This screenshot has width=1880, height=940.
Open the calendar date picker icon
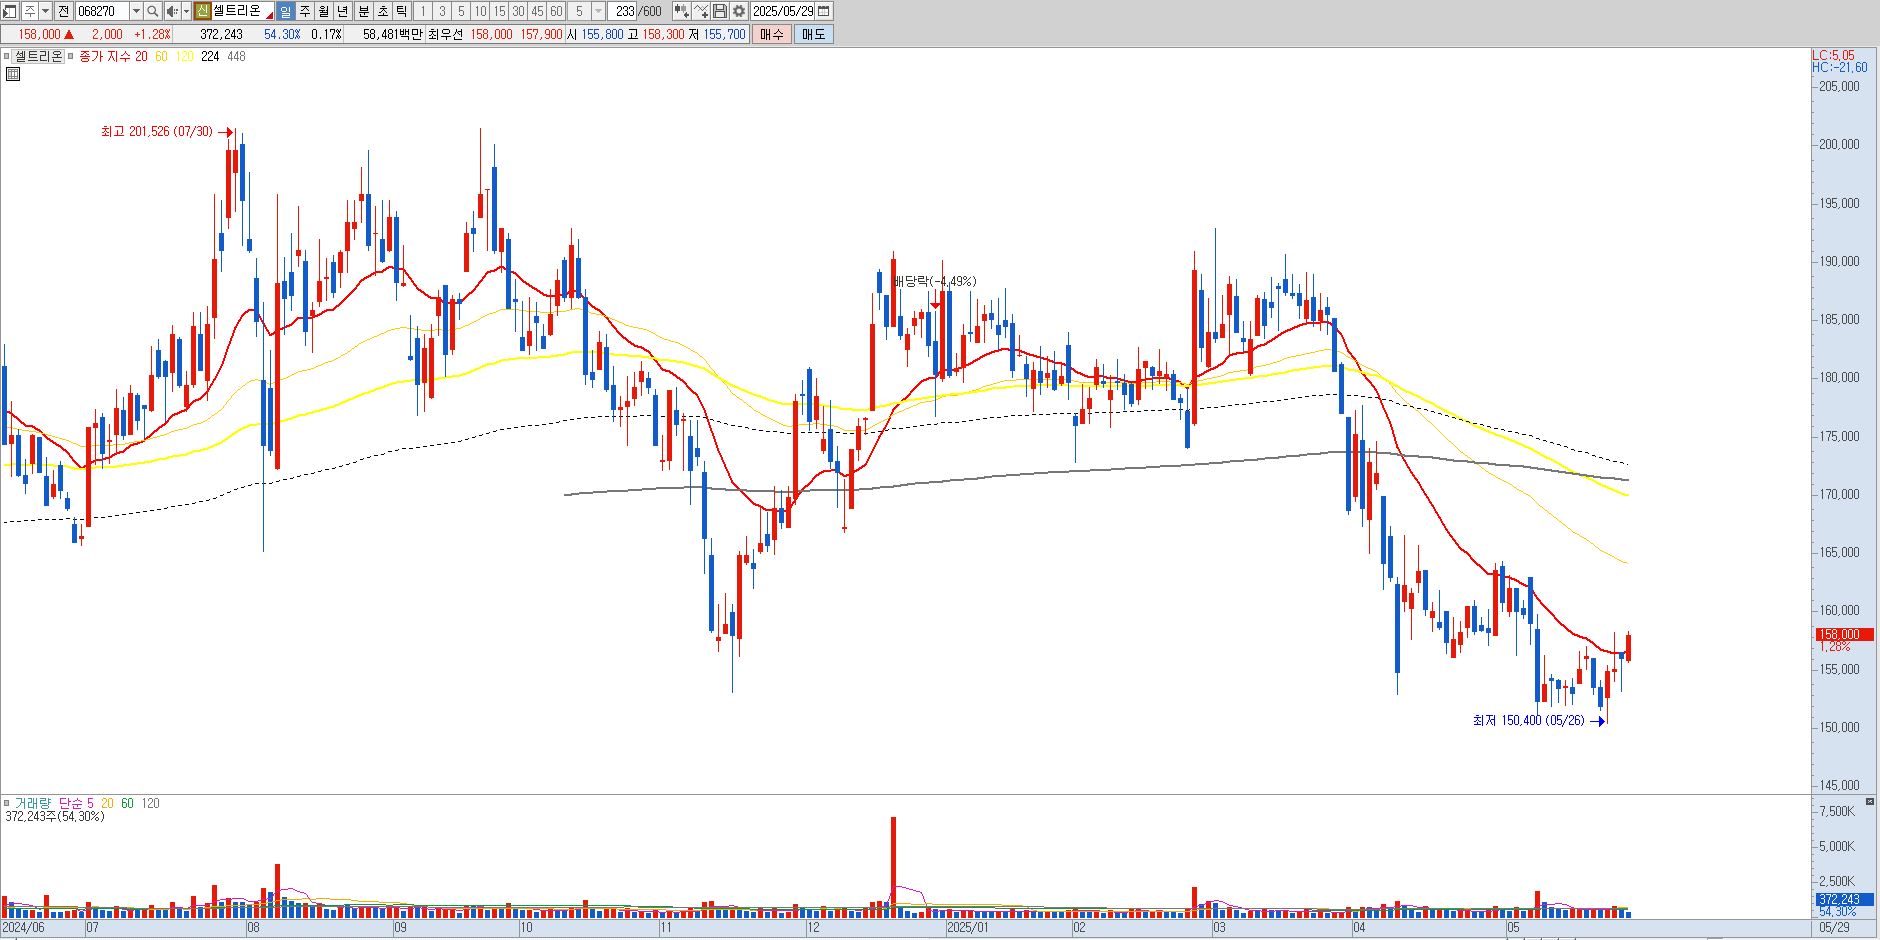[823, 11]
